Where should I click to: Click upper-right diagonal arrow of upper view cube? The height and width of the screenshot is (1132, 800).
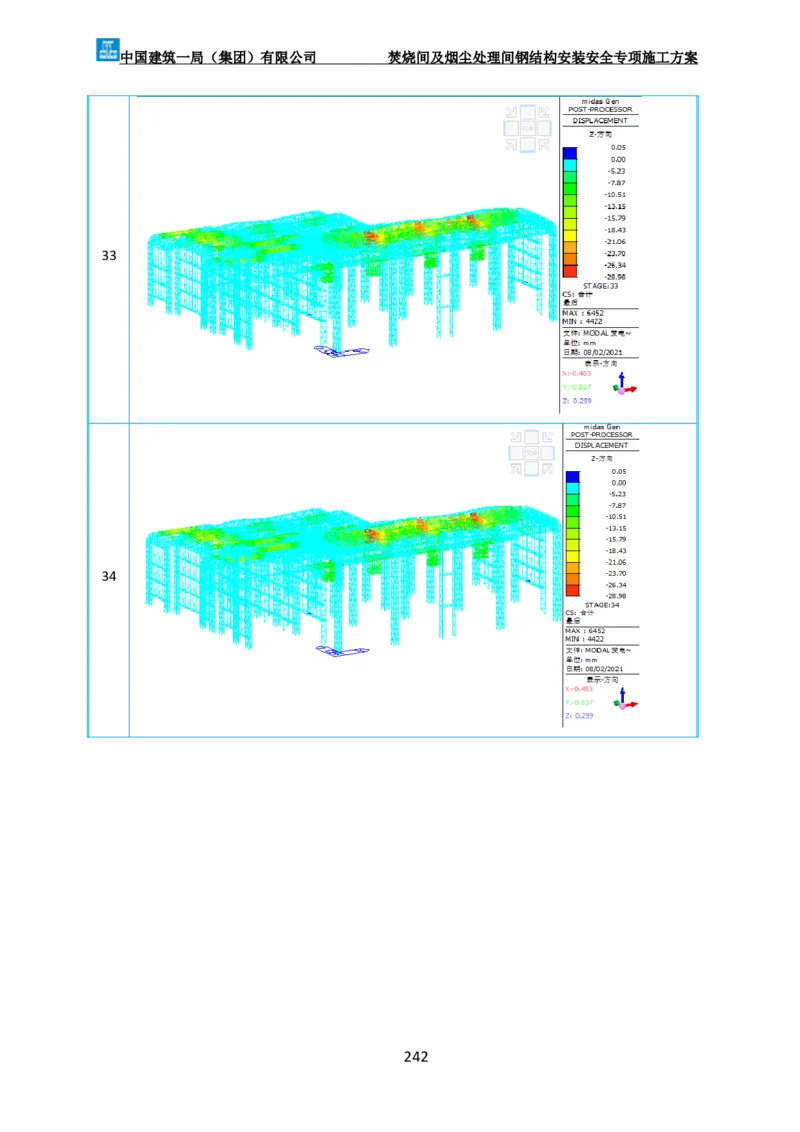(x=544, y=112)
